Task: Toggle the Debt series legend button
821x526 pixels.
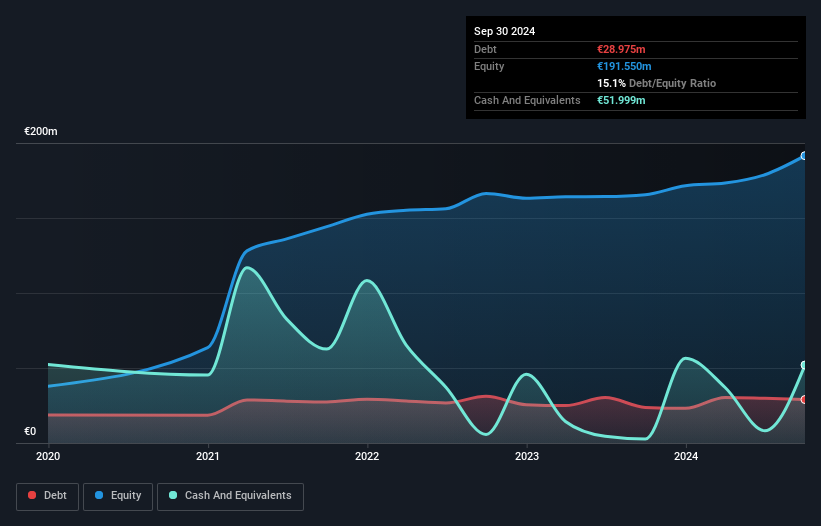Action: pos(48,496)
